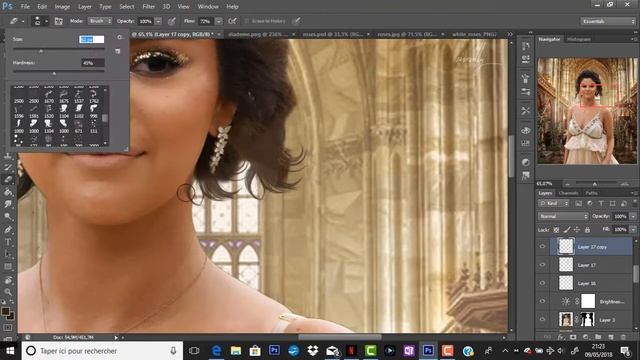This screenshot has height=360, width=640.
Task: Enable airbrush mode icon next to Flow
Action: tap(232, 21)
